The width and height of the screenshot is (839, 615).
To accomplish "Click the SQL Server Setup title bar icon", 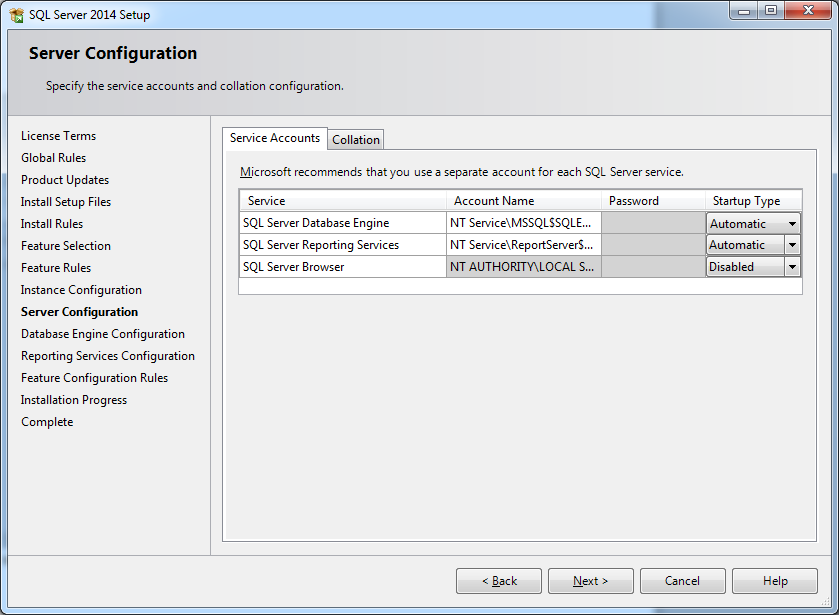I will coord(17,15).
